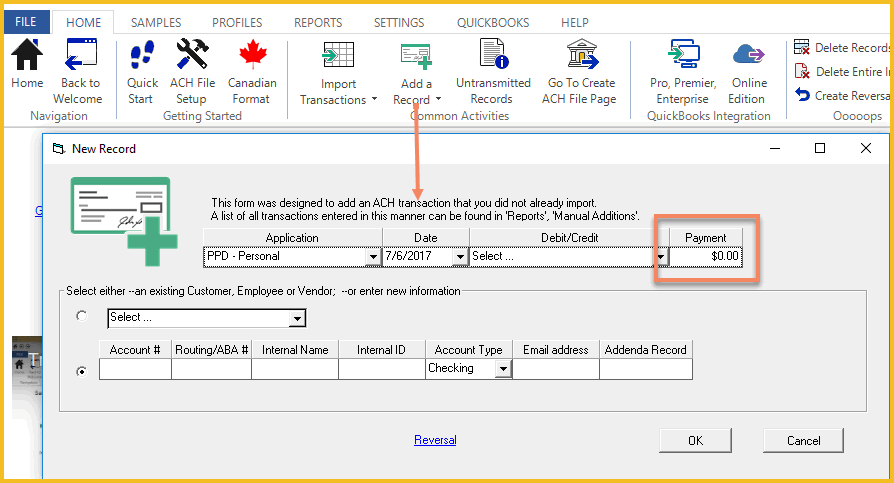This screenshot has width=894, height=483.
Task: Click the Payment amount field
Action: [x=706, y=256]
